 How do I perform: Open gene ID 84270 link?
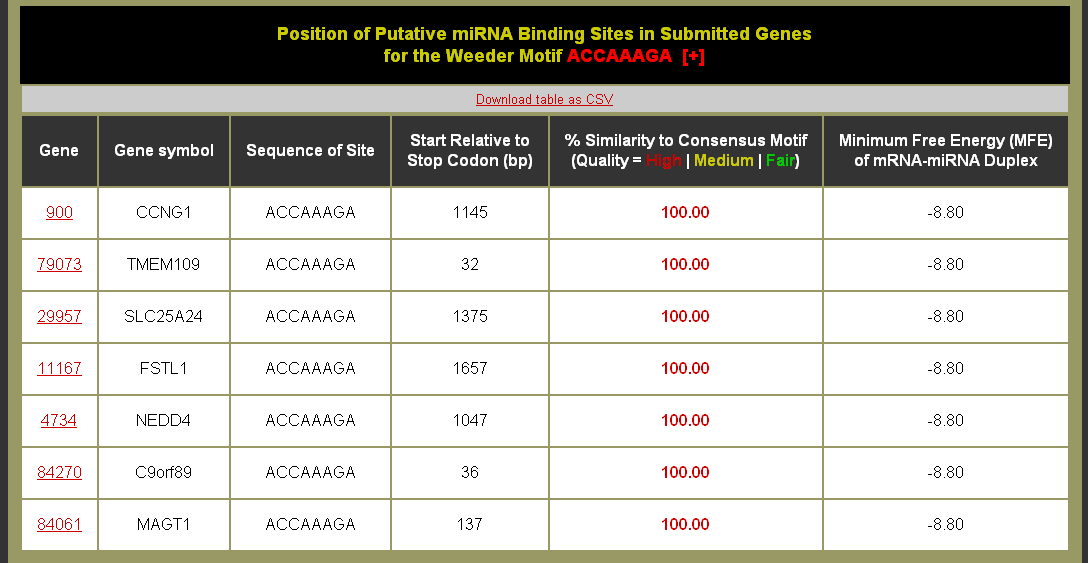(59, 472)
